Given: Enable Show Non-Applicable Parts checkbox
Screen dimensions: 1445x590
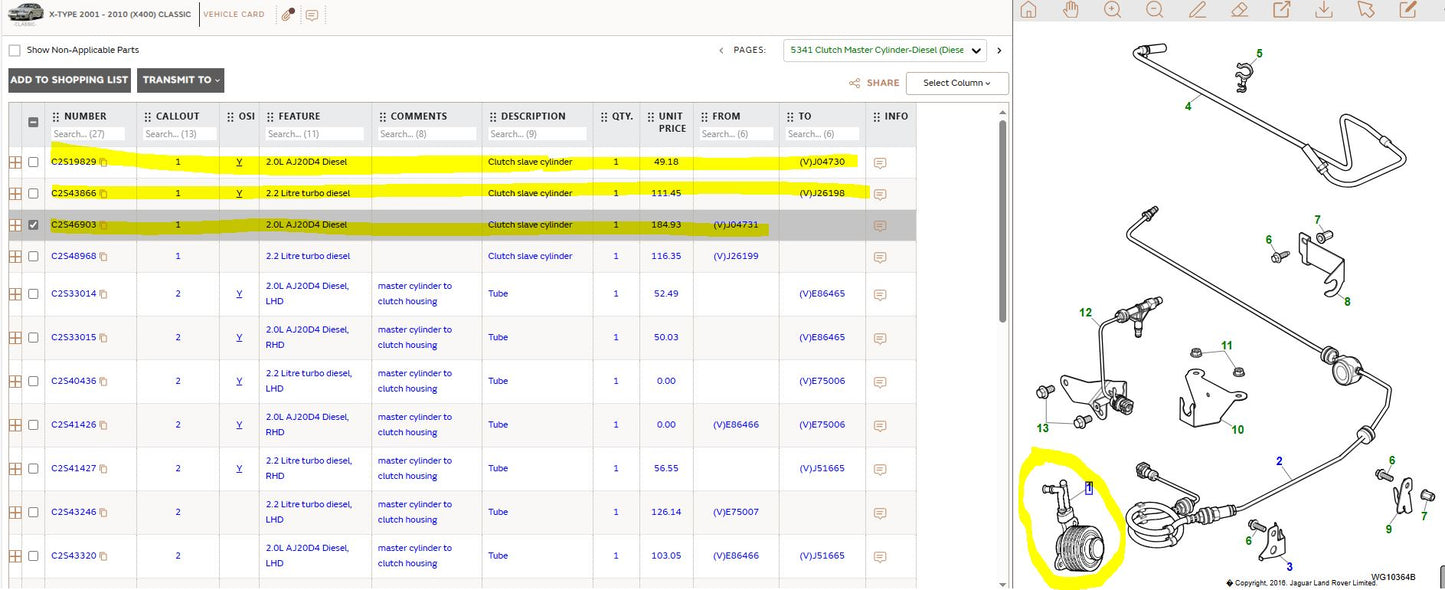Looking at the screenshot, I should click(x=15, y=50).
